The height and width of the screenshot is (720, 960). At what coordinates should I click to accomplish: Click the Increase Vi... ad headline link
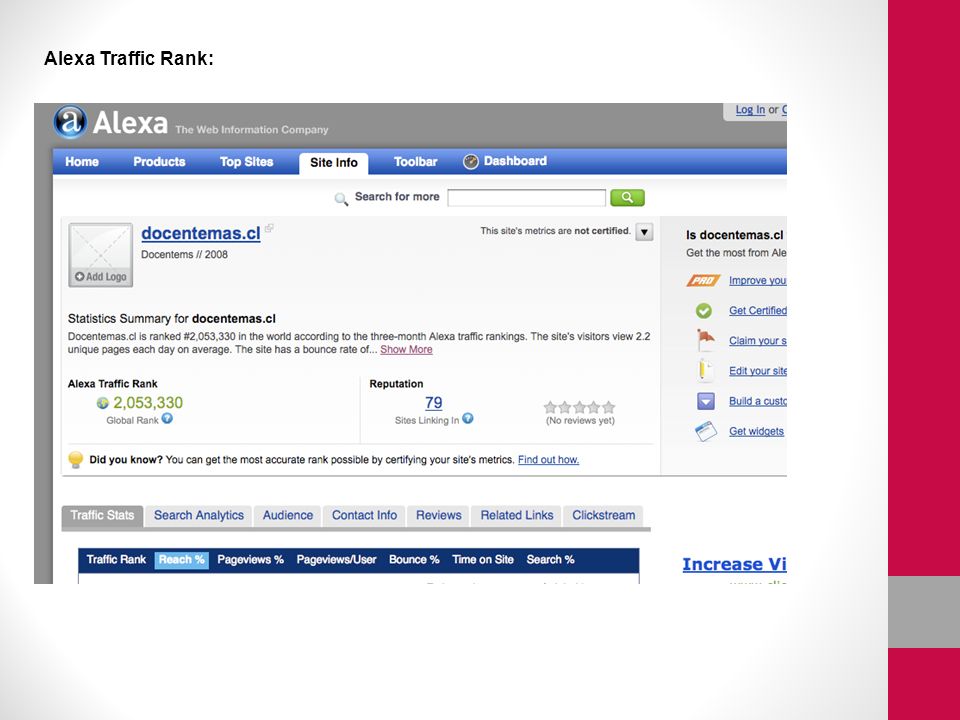tap(734, 564)
